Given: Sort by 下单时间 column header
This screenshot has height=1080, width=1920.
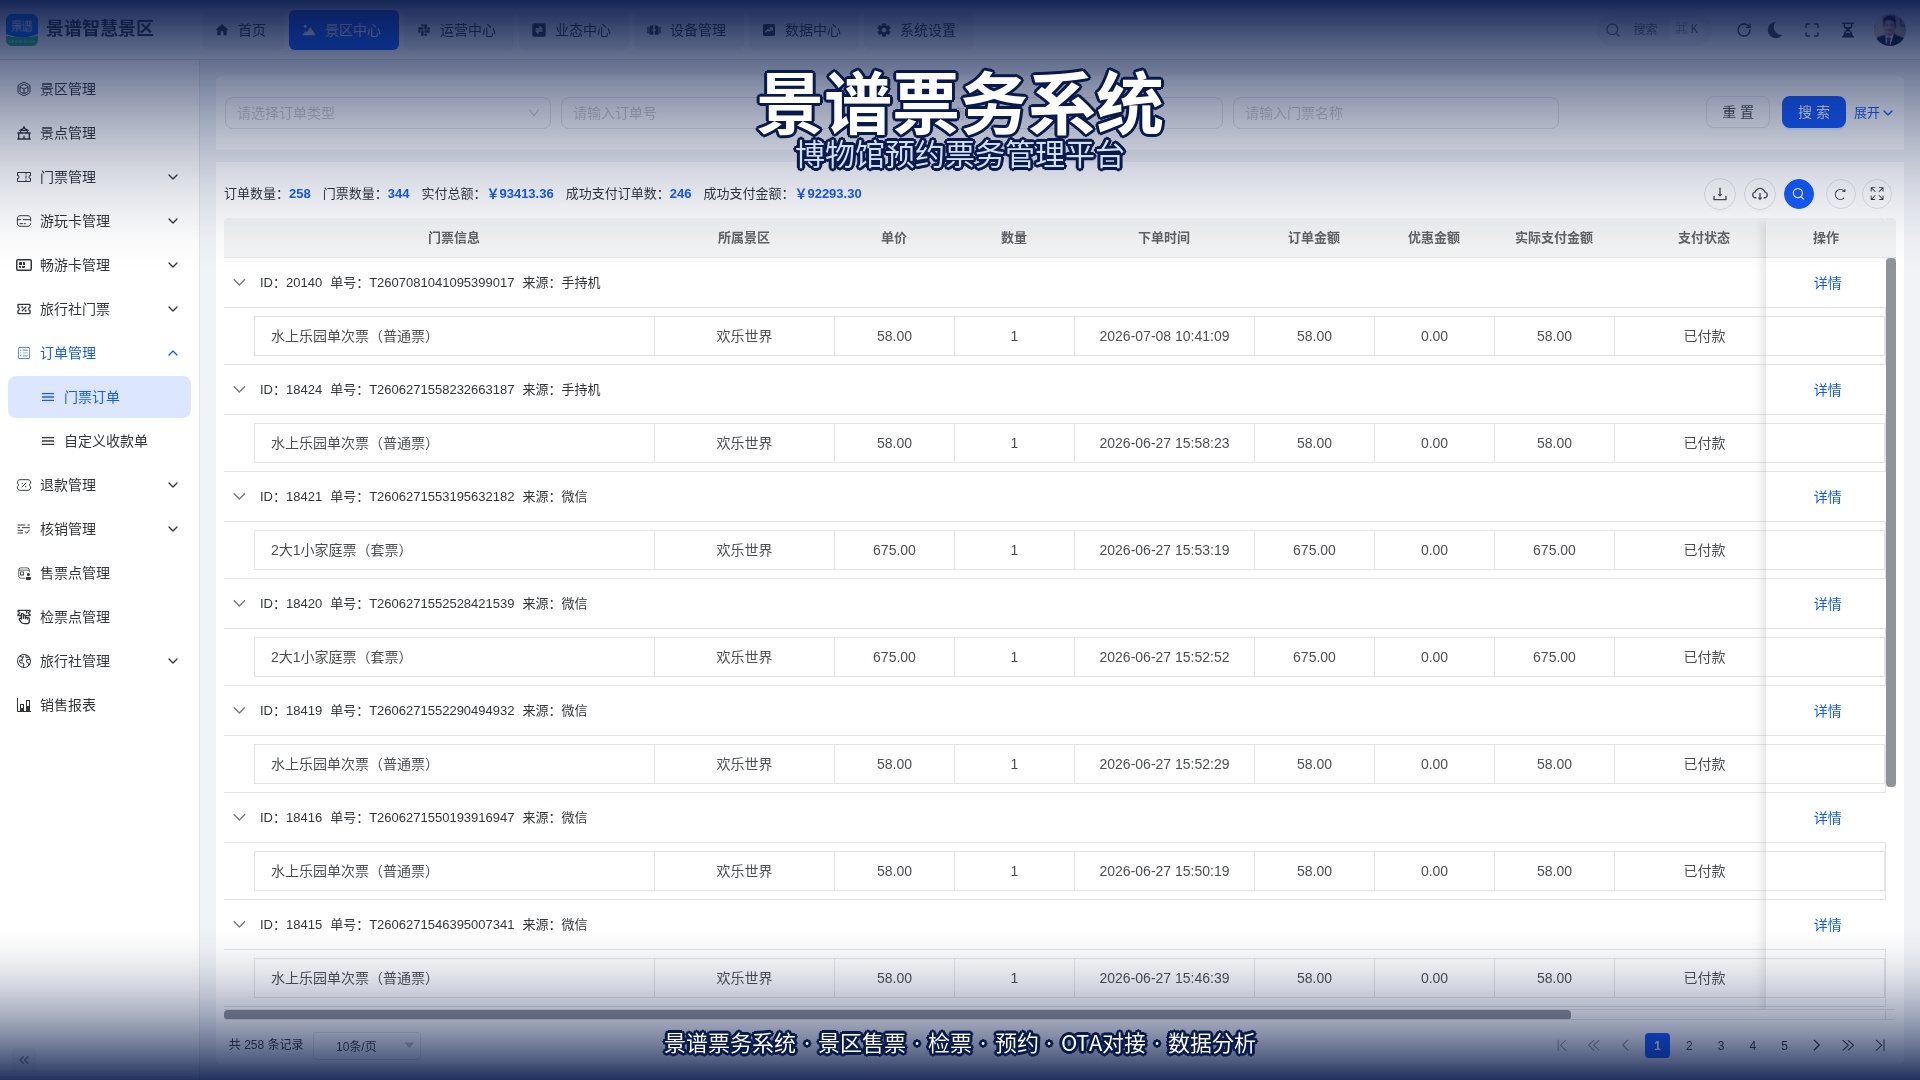Looking at the screenshot, I should (1164, 238).
